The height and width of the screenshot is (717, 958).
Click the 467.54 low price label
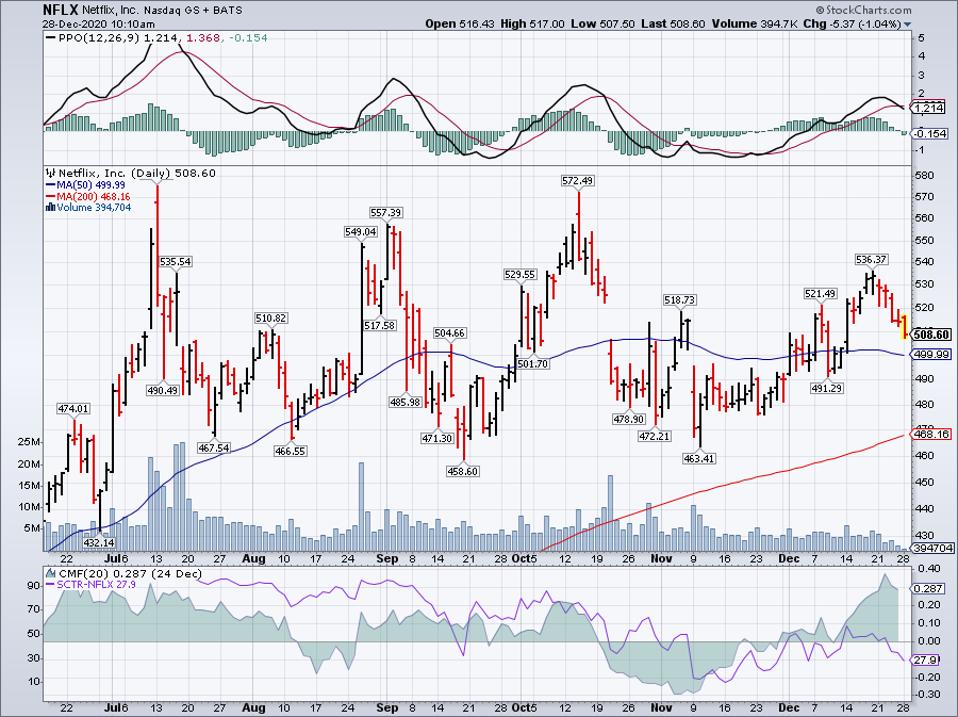[x=214, y=448]
